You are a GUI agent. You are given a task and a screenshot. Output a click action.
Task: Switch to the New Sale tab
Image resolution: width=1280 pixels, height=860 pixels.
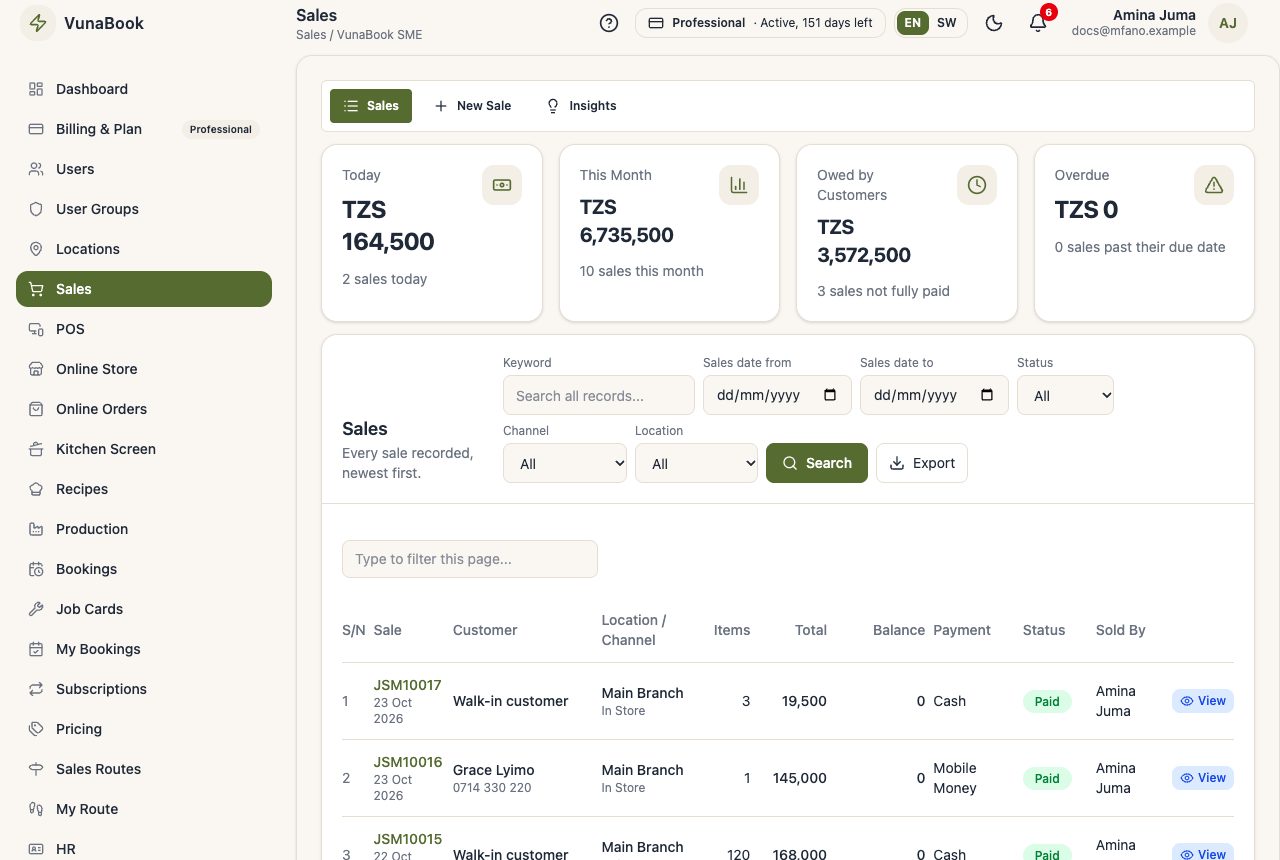(473, 106)
